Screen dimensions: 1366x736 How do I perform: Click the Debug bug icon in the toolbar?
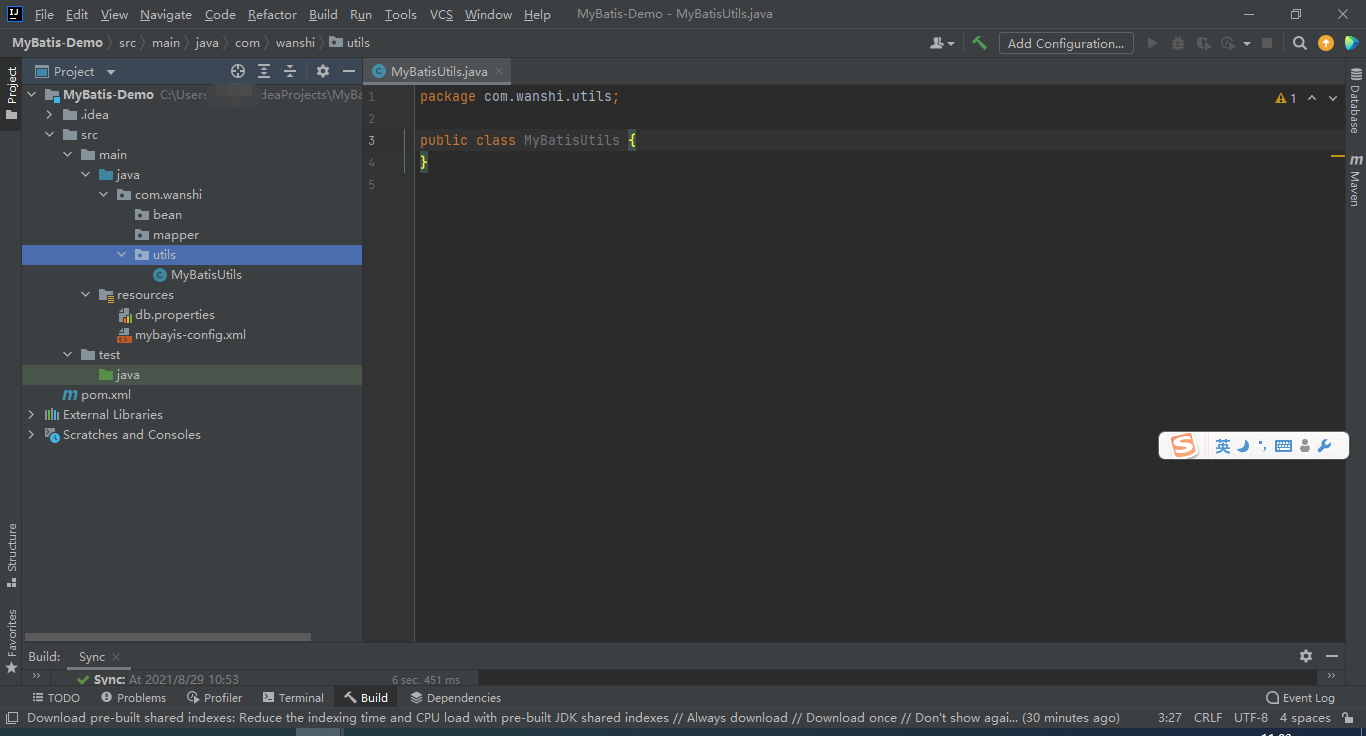click(1177, 43)
